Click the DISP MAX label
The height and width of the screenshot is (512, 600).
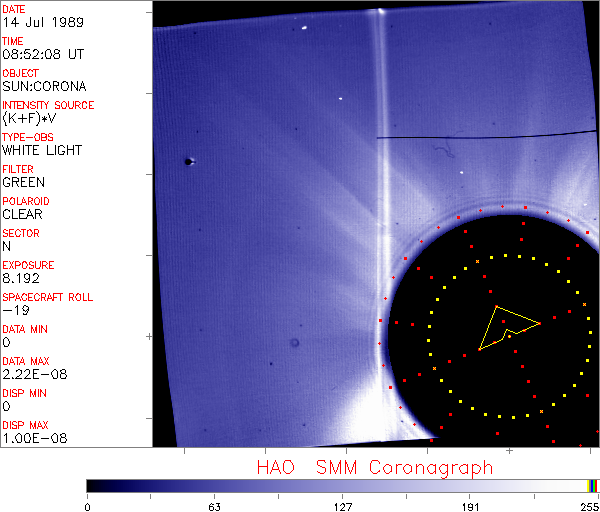(x=25, y=425)
